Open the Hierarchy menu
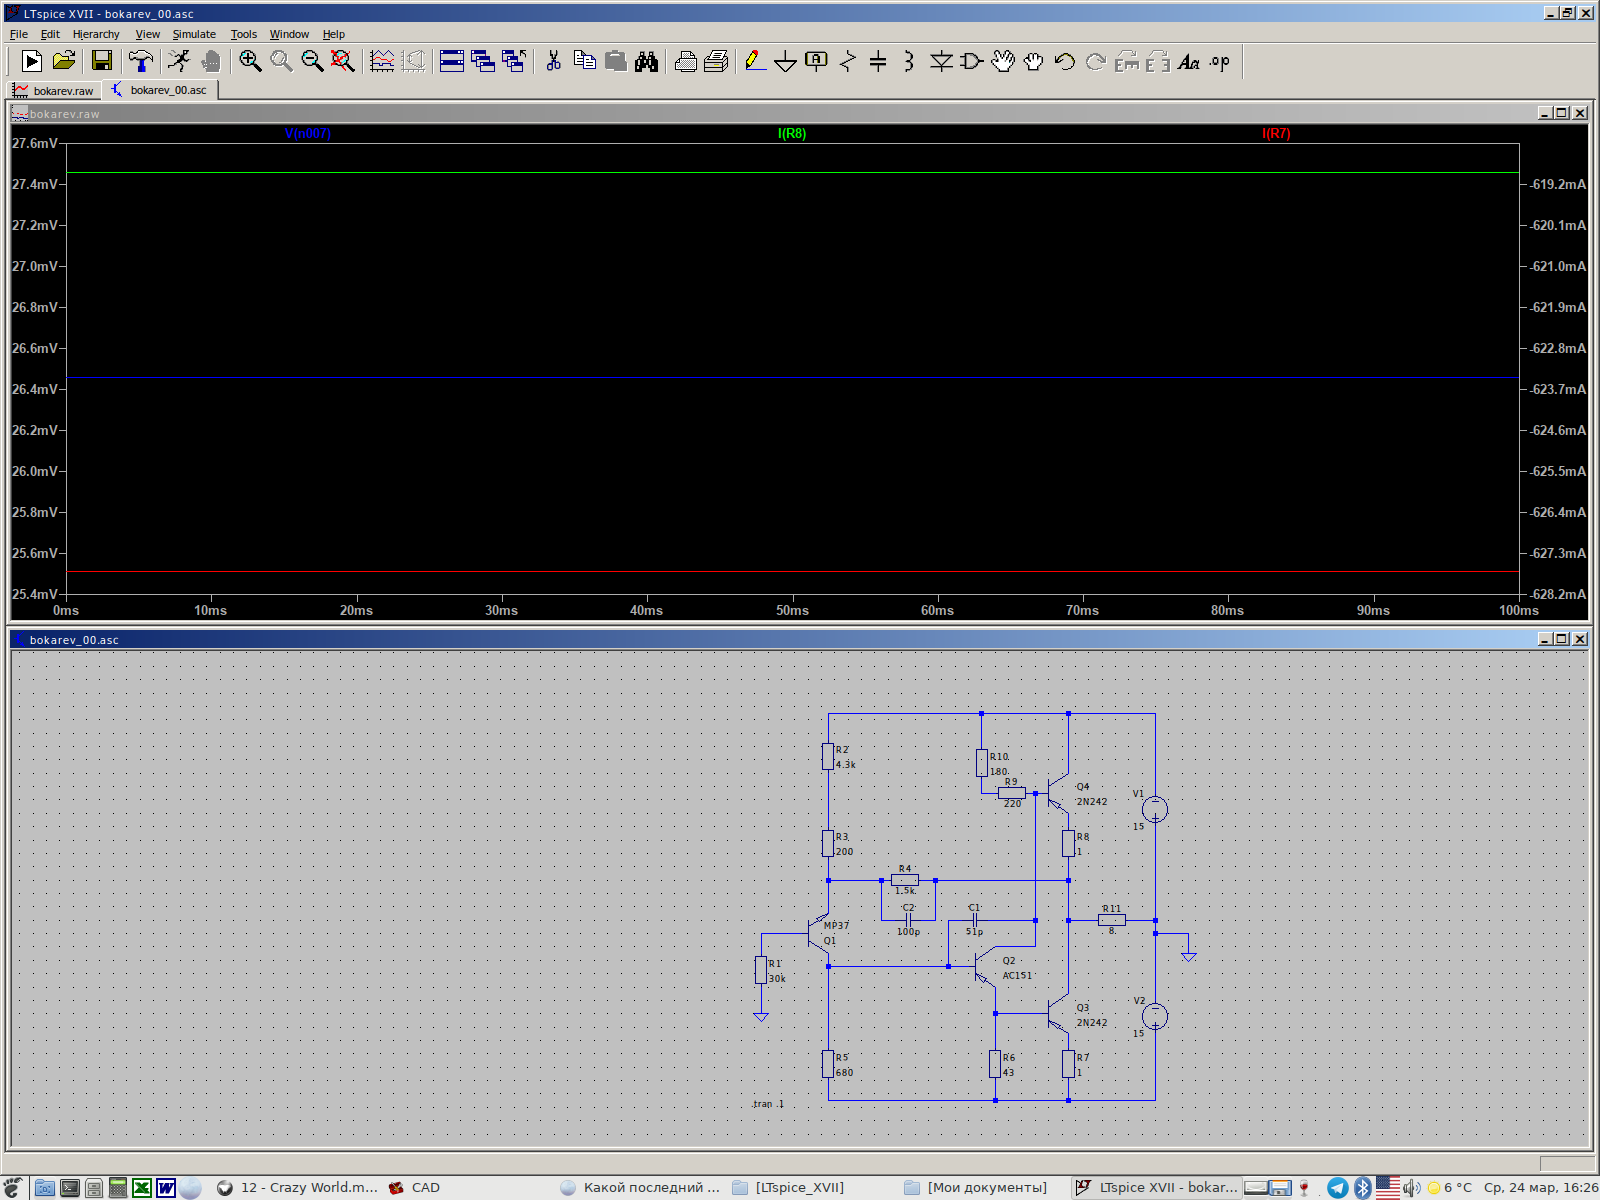Image resolution: width=1600 pixels, height=1200 pixels. [x=96, y=34]
